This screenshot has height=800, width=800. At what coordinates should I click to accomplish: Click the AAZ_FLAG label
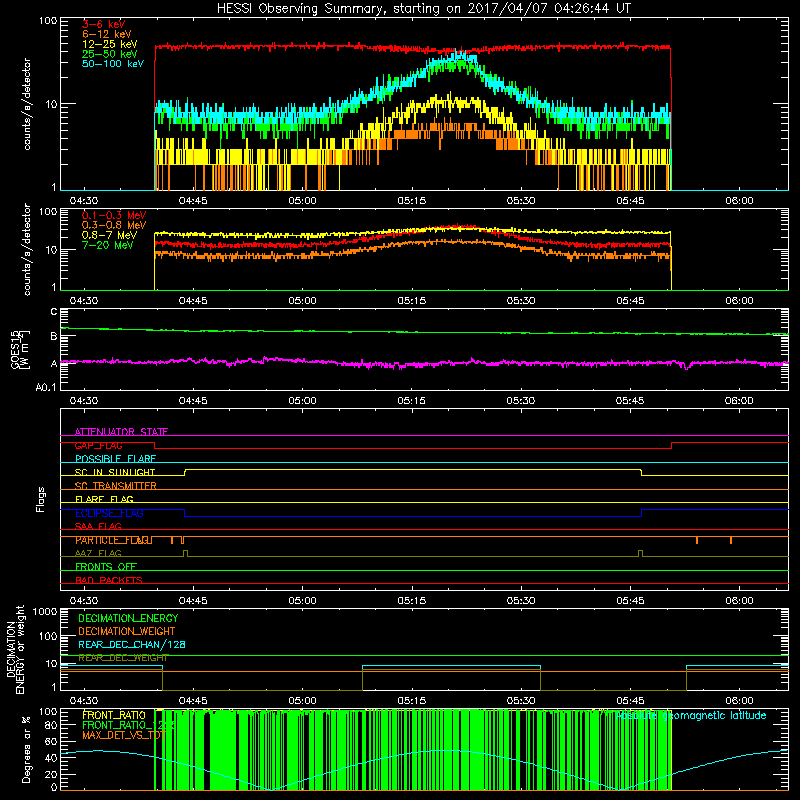(98, 553)
